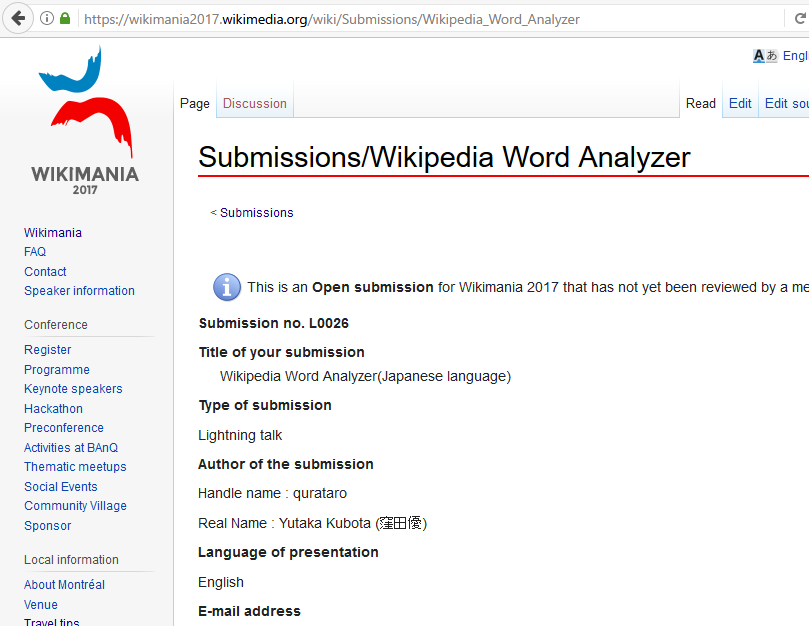
Task: Click the Local information sidebar heading
Action: coord(71,560)
